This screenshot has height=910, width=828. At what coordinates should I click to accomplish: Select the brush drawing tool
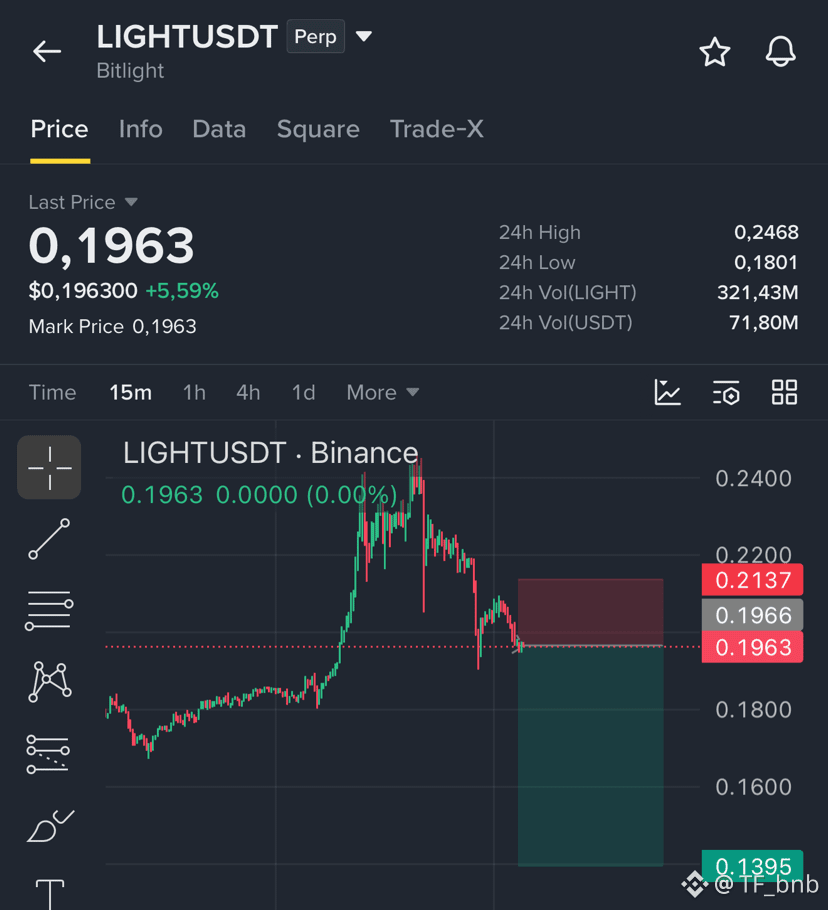click(x=50, y=825)
